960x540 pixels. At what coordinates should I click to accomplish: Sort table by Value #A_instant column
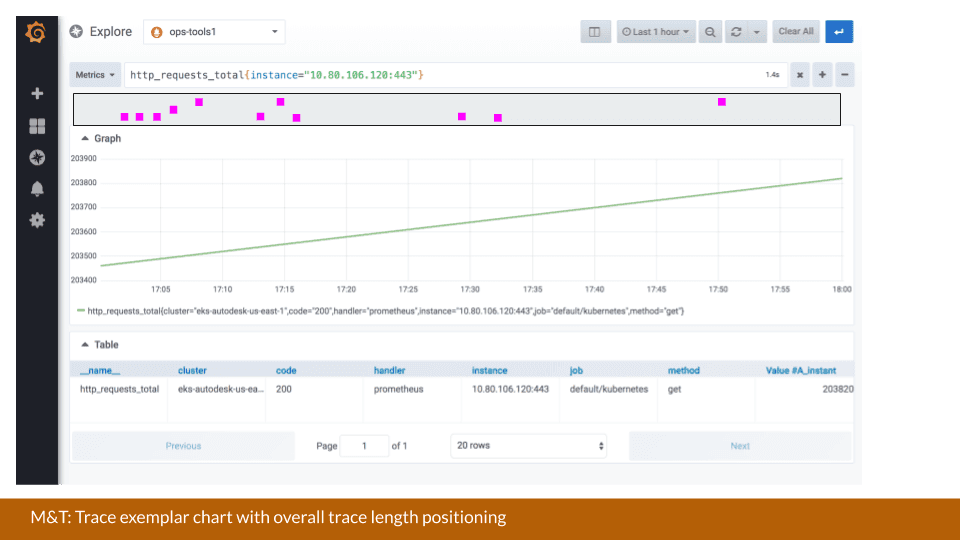[x=801, y=370]
